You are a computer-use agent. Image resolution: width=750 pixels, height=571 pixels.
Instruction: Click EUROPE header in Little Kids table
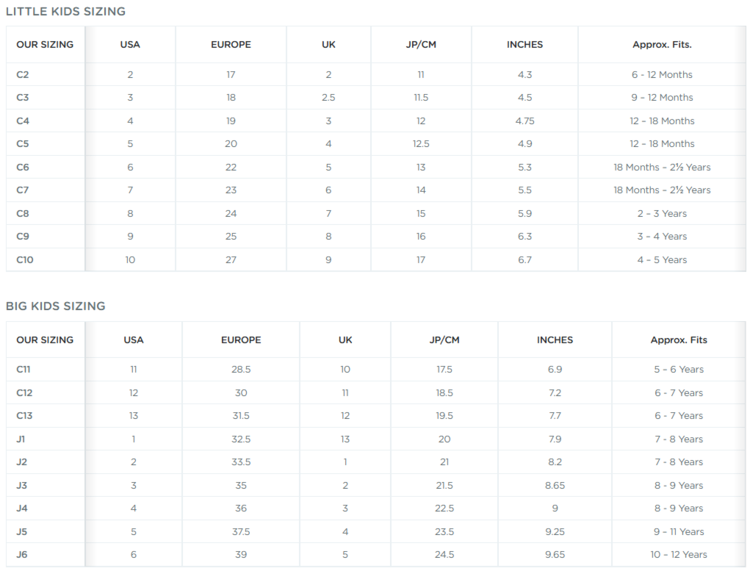231,45
